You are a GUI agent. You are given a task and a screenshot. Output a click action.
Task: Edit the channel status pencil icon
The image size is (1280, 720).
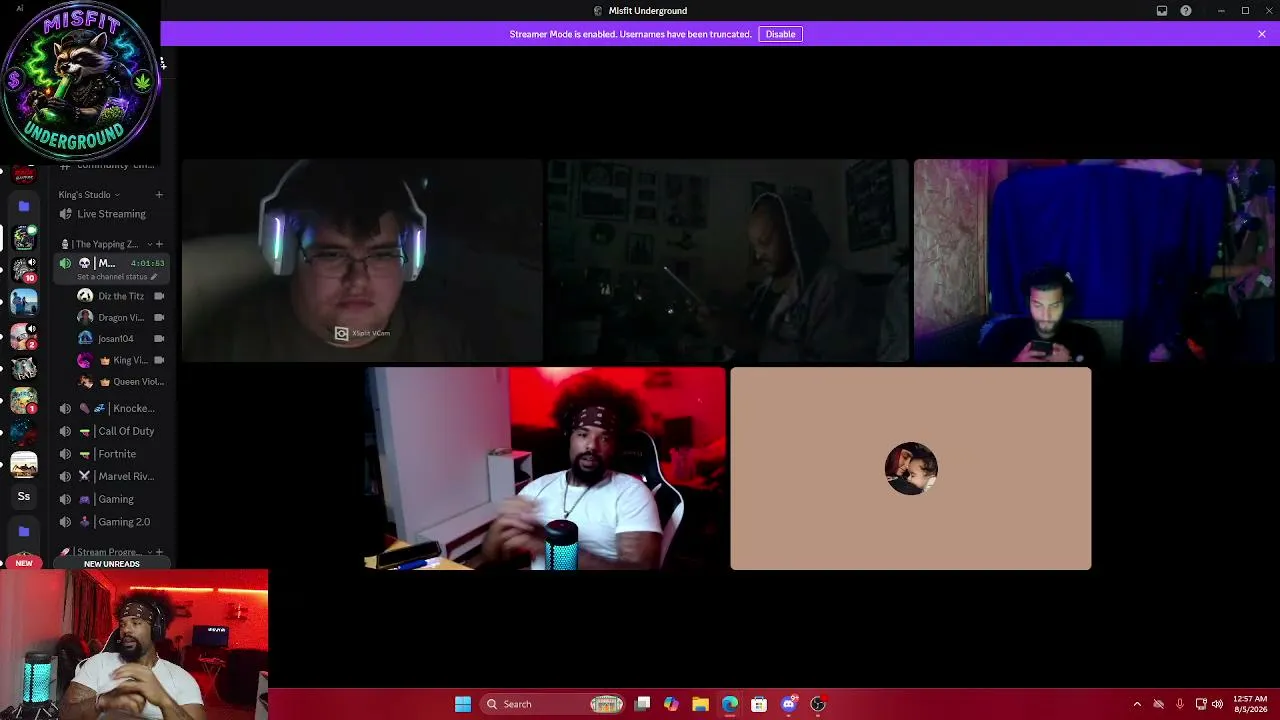(x=153, y=277)
